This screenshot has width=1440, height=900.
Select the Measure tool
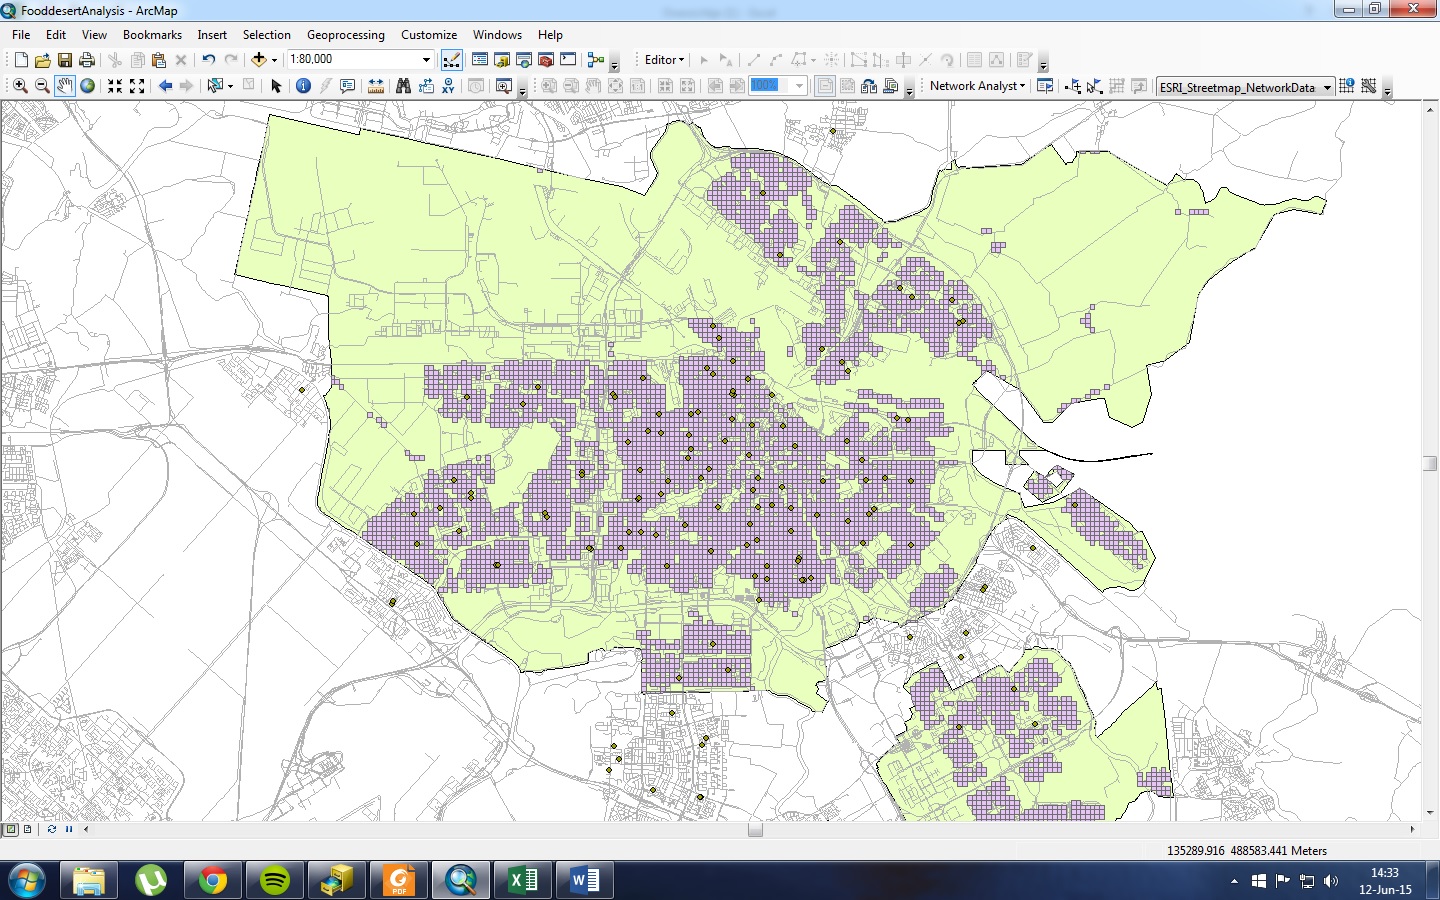point(375,86)
